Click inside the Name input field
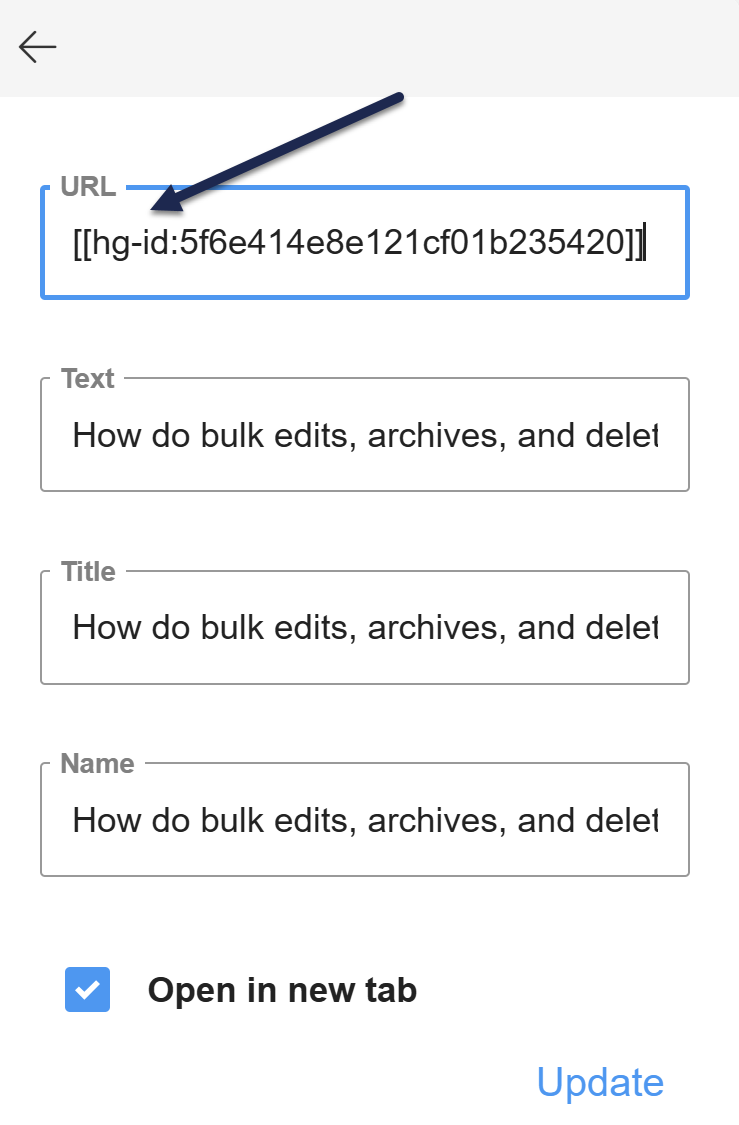Viewport: 739px width, 1125px height. (365, 821)
